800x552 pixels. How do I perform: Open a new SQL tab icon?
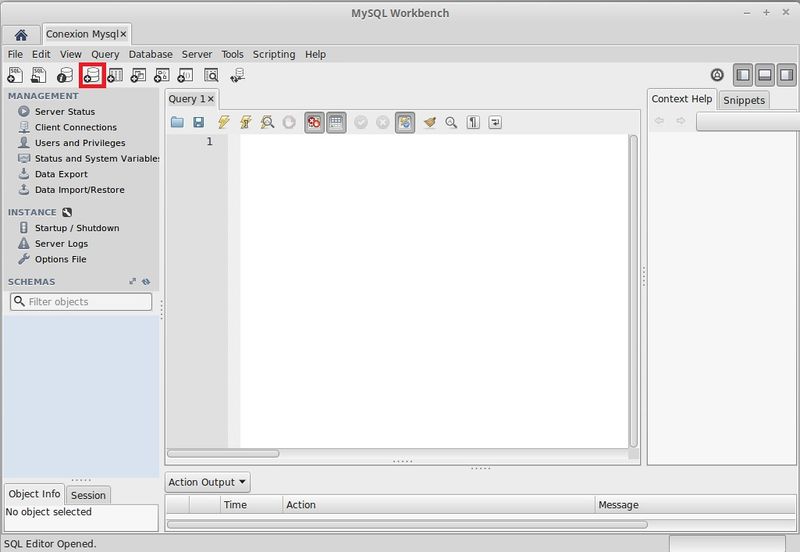coord(15,76)
